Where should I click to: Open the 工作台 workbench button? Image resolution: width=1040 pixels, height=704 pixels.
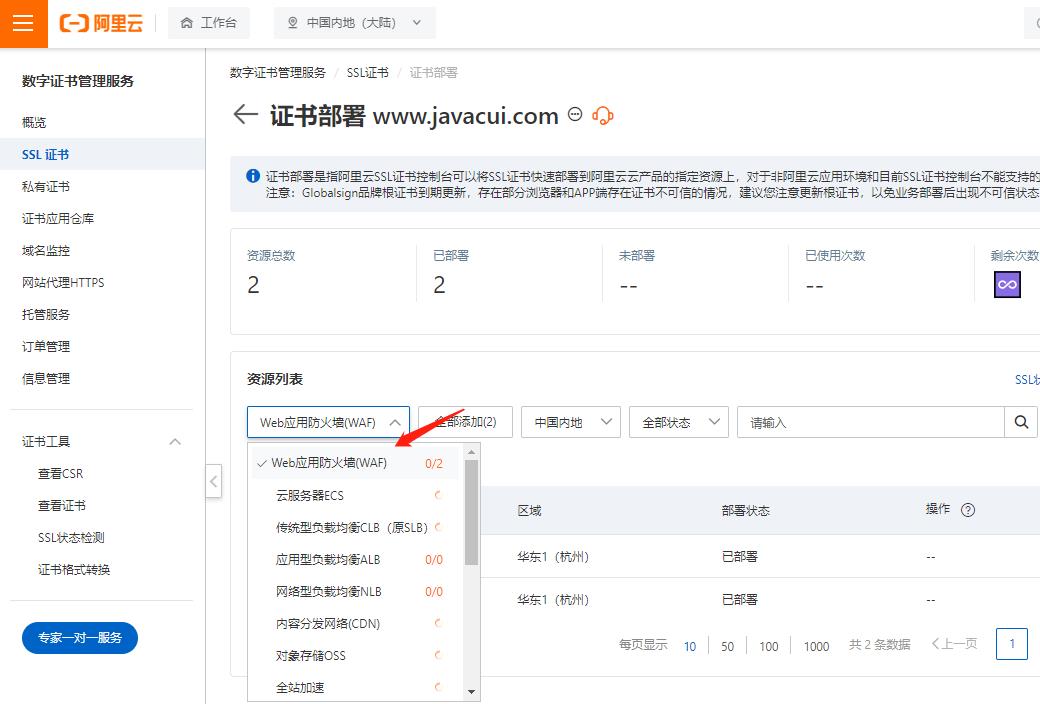[209, 23]
